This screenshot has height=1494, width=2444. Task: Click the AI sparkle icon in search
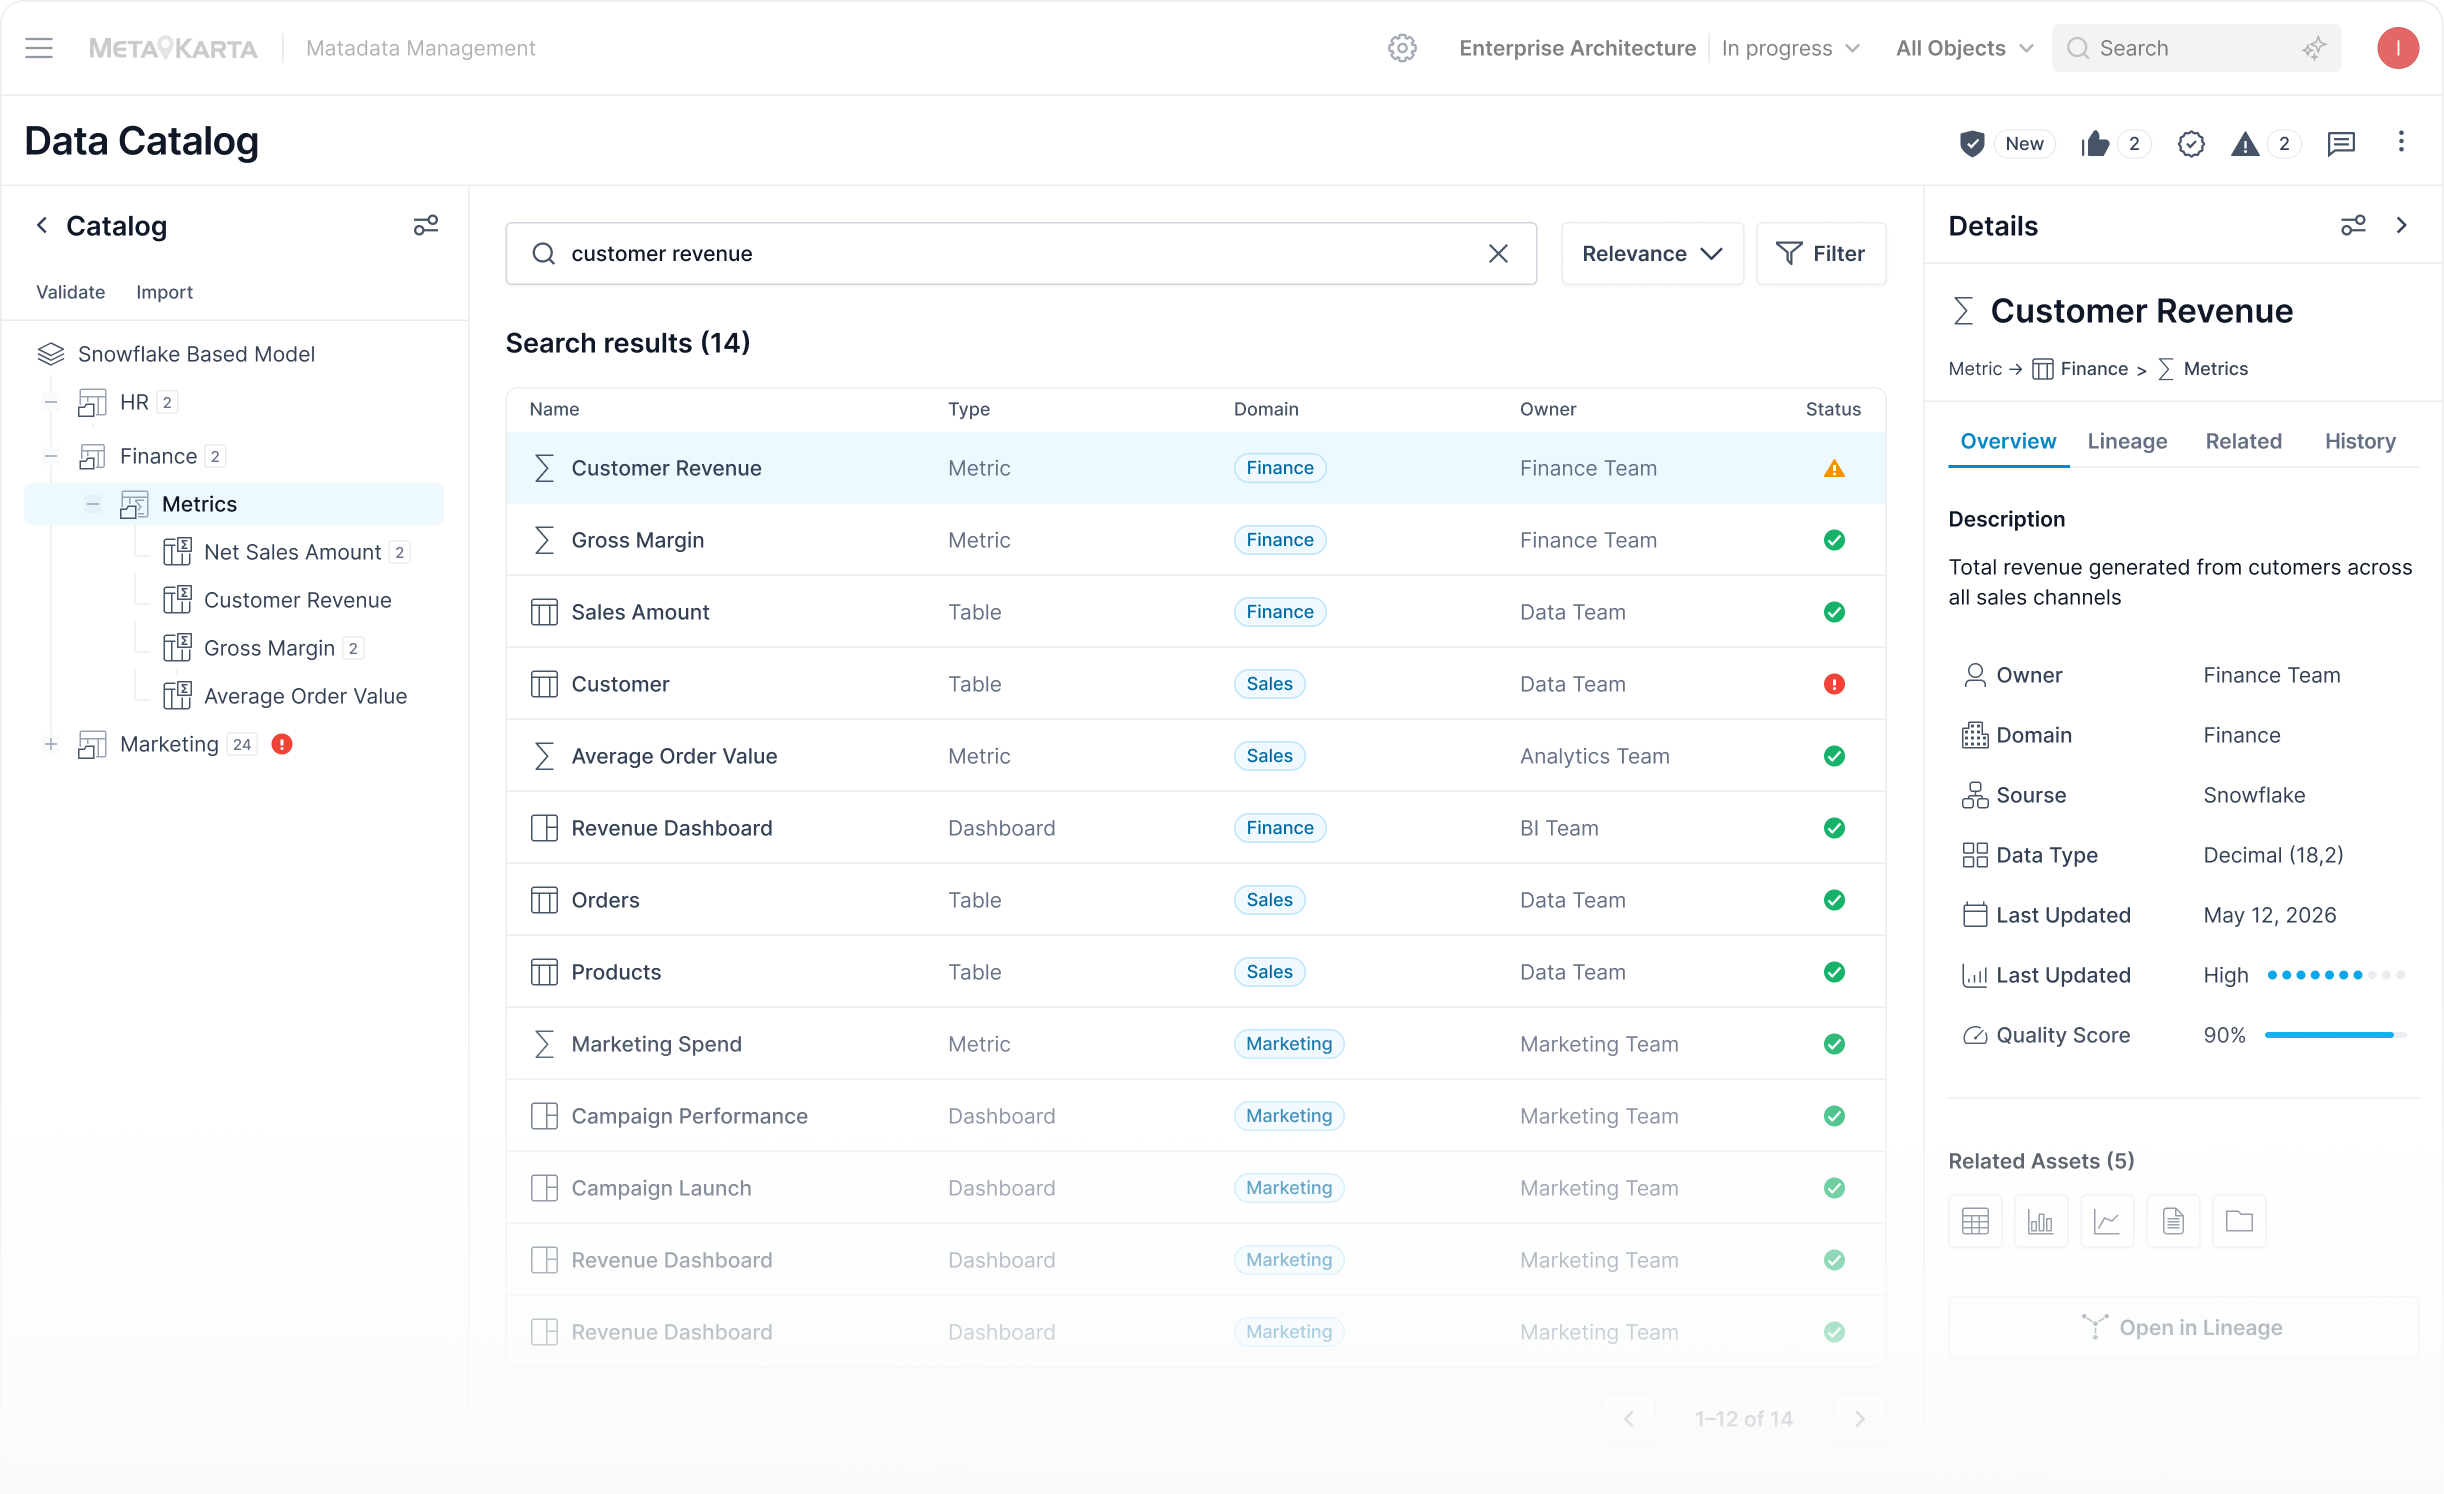click(2314, 48)
